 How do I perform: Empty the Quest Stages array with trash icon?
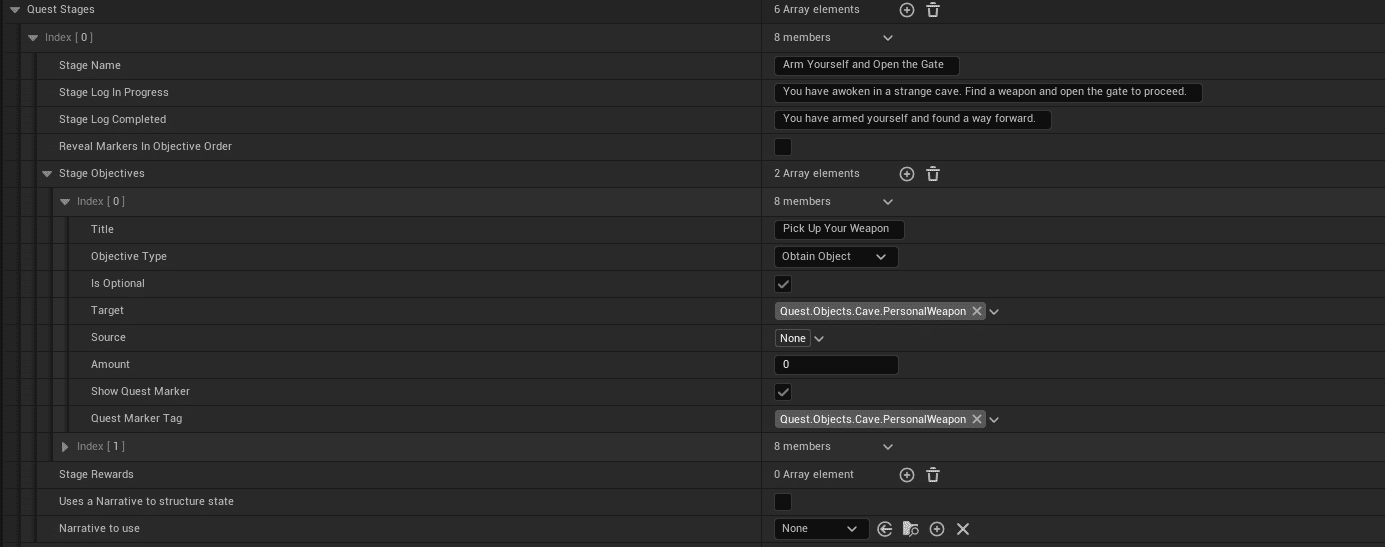point(932,10)
